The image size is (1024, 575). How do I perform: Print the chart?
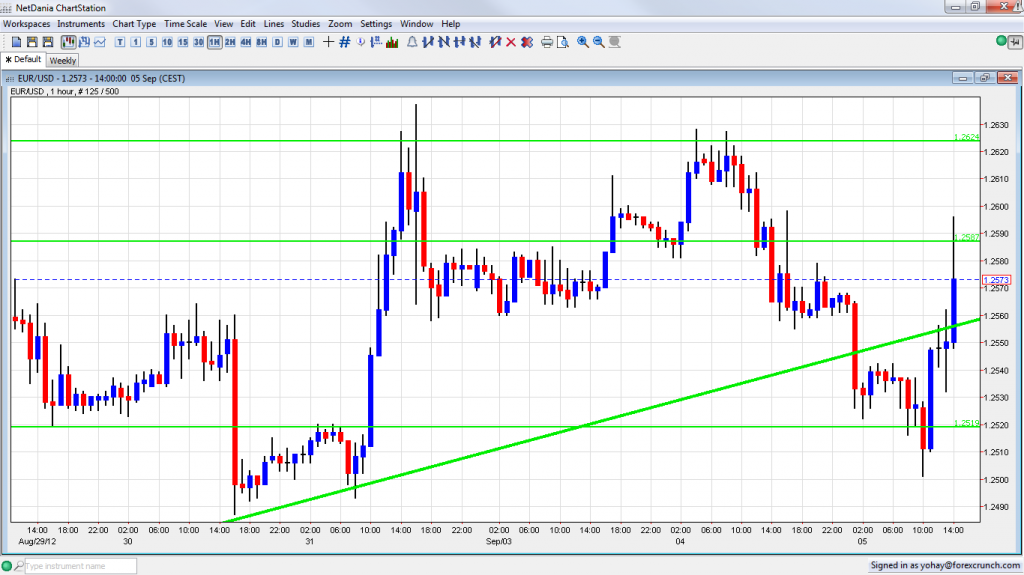coord(547,42)
